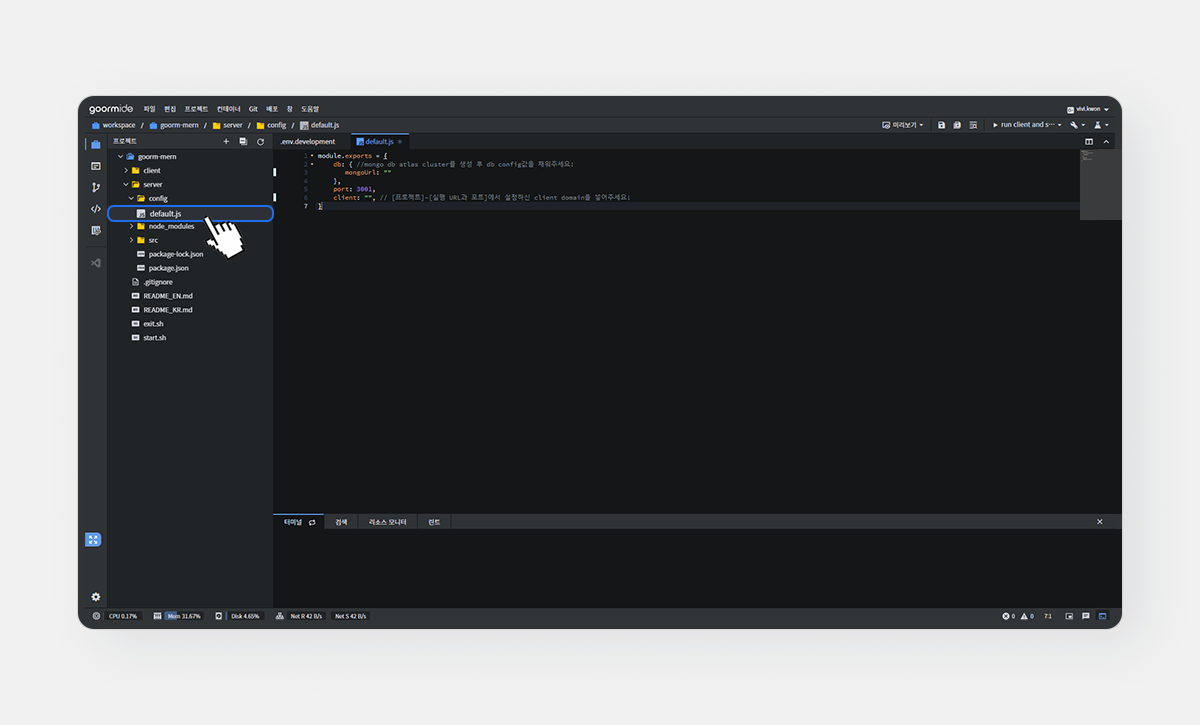Screen dimensions: 1200x725
Task: Click the refresh icon on the terminal tab
Action: coord(312,522)
